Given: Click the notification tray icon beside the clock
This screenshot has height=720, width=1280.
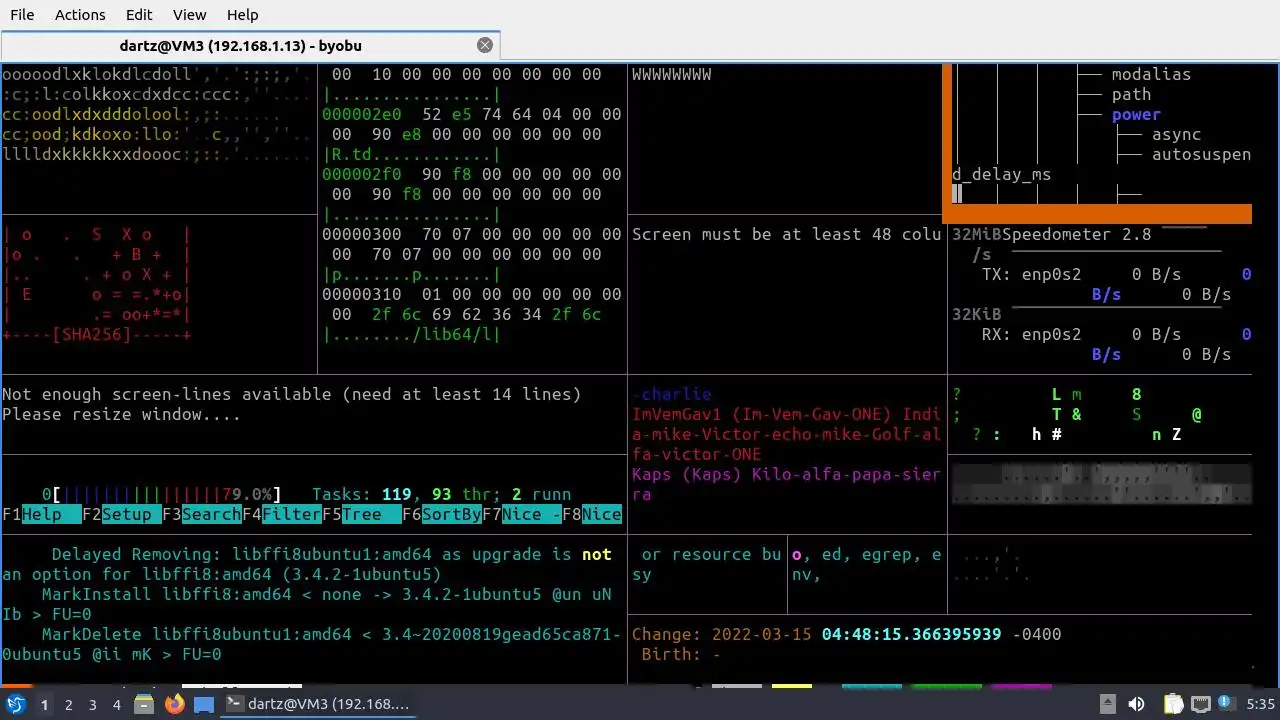Looking at the screenshot, I should pos(1228,704).
